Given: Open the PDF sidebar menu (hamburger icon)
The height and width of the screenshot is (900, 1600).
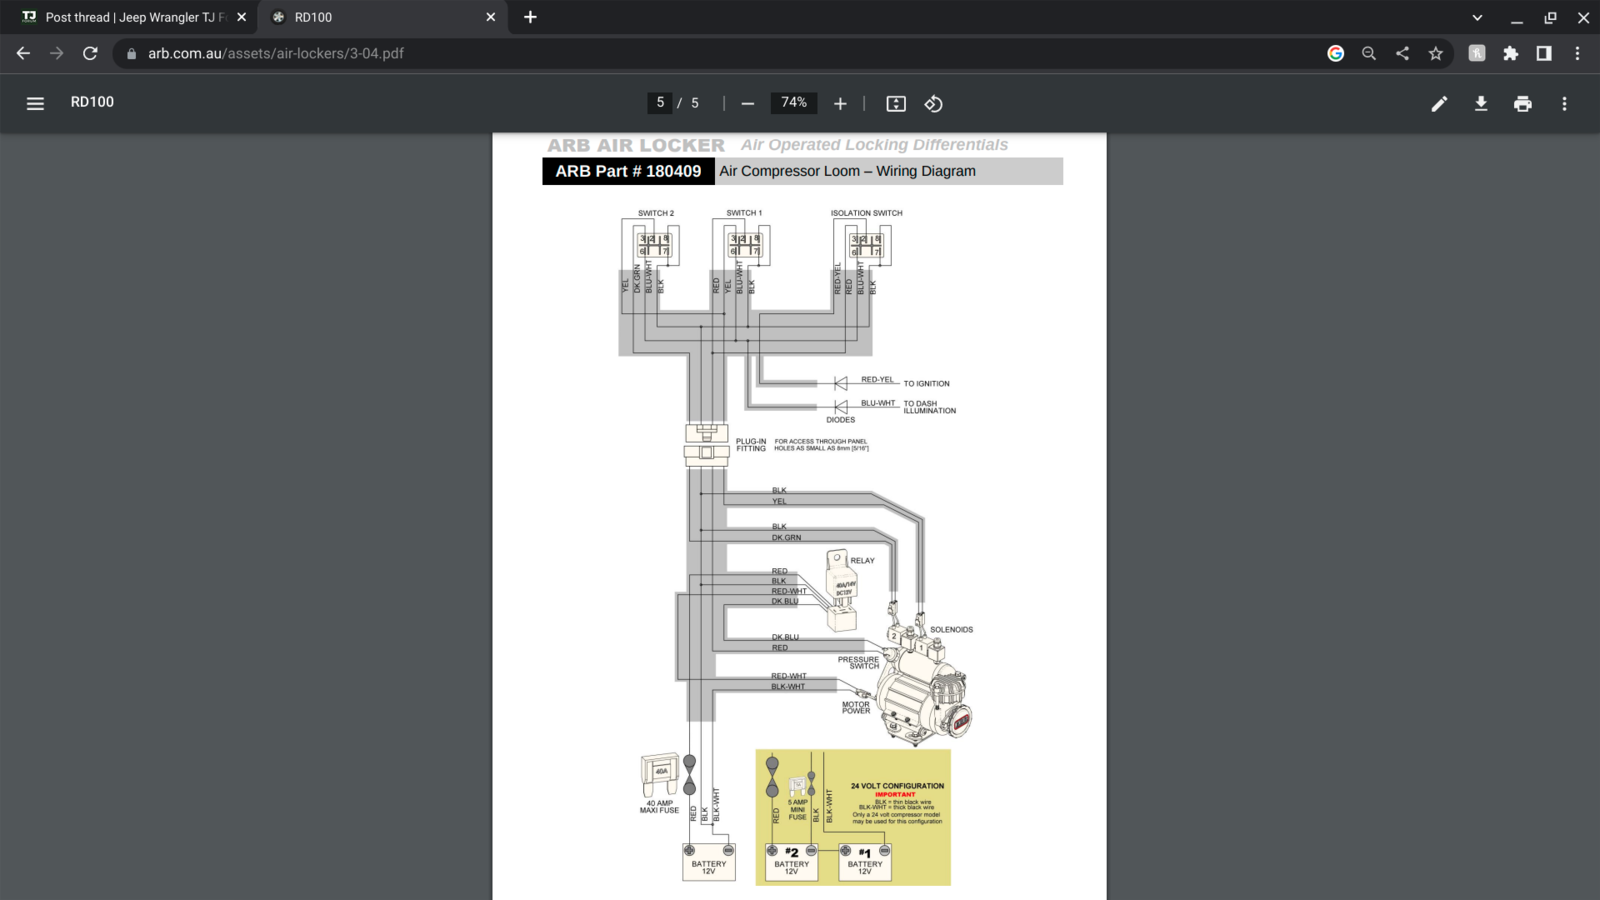Looking at the screenshot, I should pyautogui.click(x=35, y=103).
